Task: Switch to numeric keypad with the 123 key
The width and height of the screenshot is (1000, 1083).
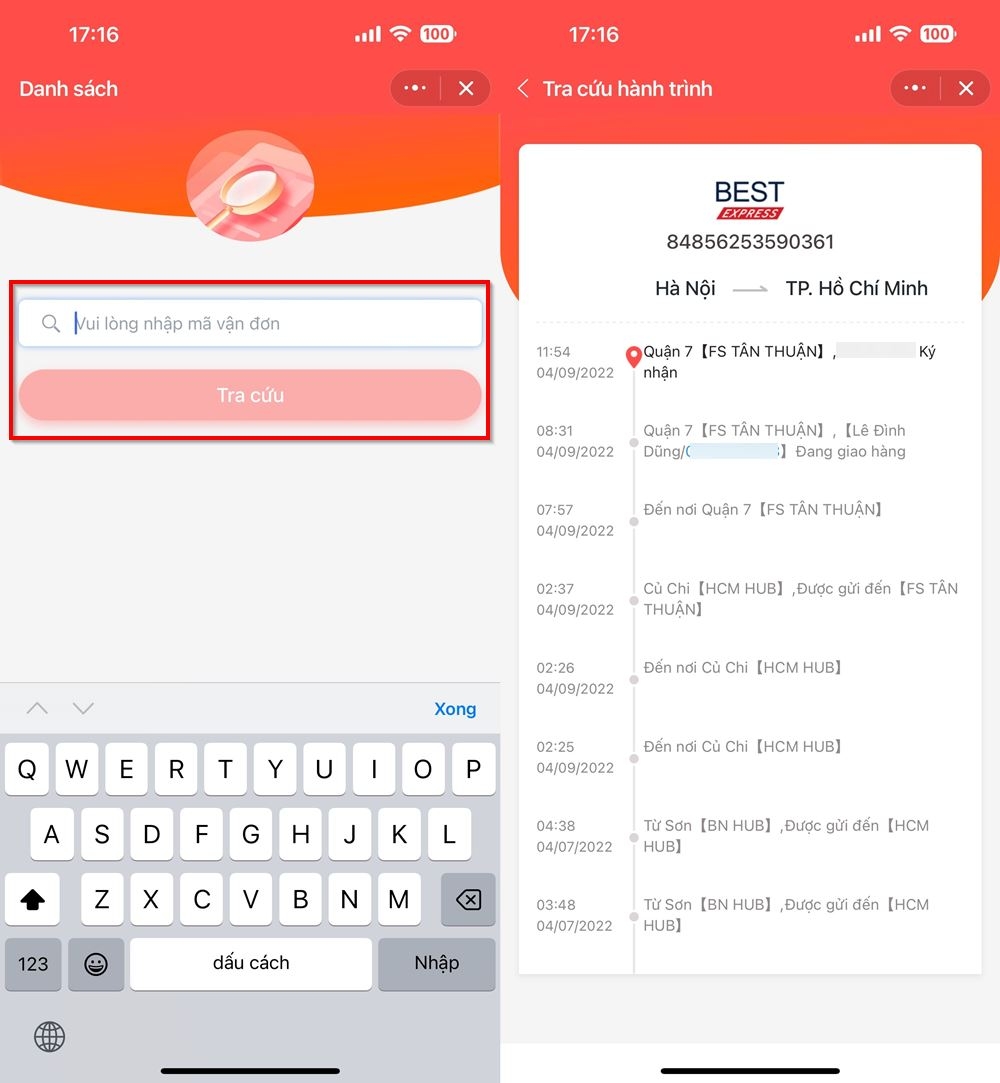Action: (x=33, y=964)
